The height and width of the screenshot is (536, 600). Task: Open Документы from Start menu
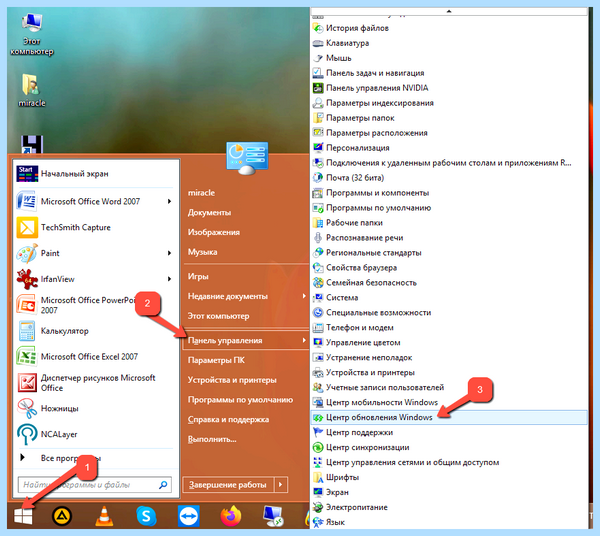209,213
